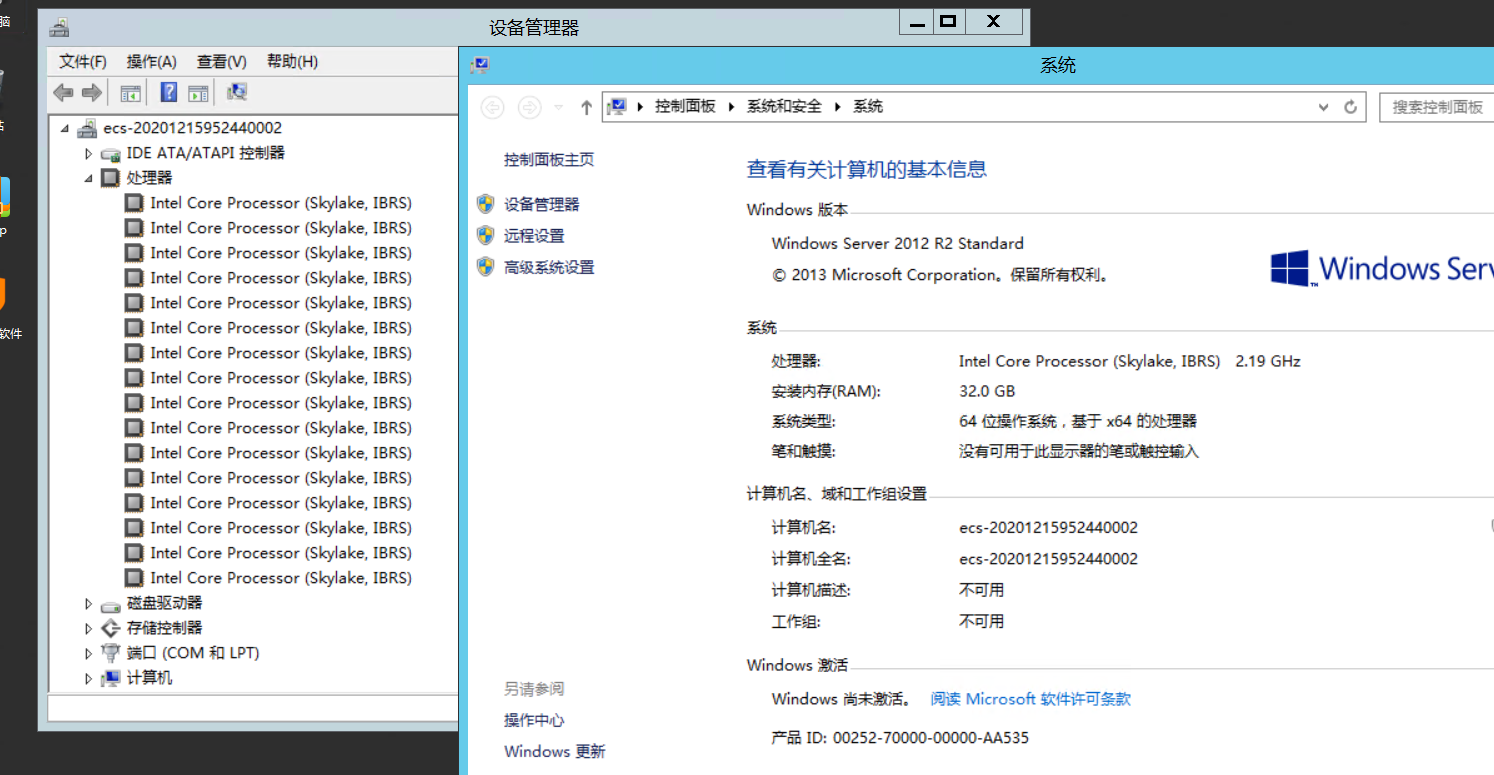Toggle the show/hide console tree toolbar icon
The width and height of the screenshot is (1494, 775).
pyautogui.click(x=130, y=93)
